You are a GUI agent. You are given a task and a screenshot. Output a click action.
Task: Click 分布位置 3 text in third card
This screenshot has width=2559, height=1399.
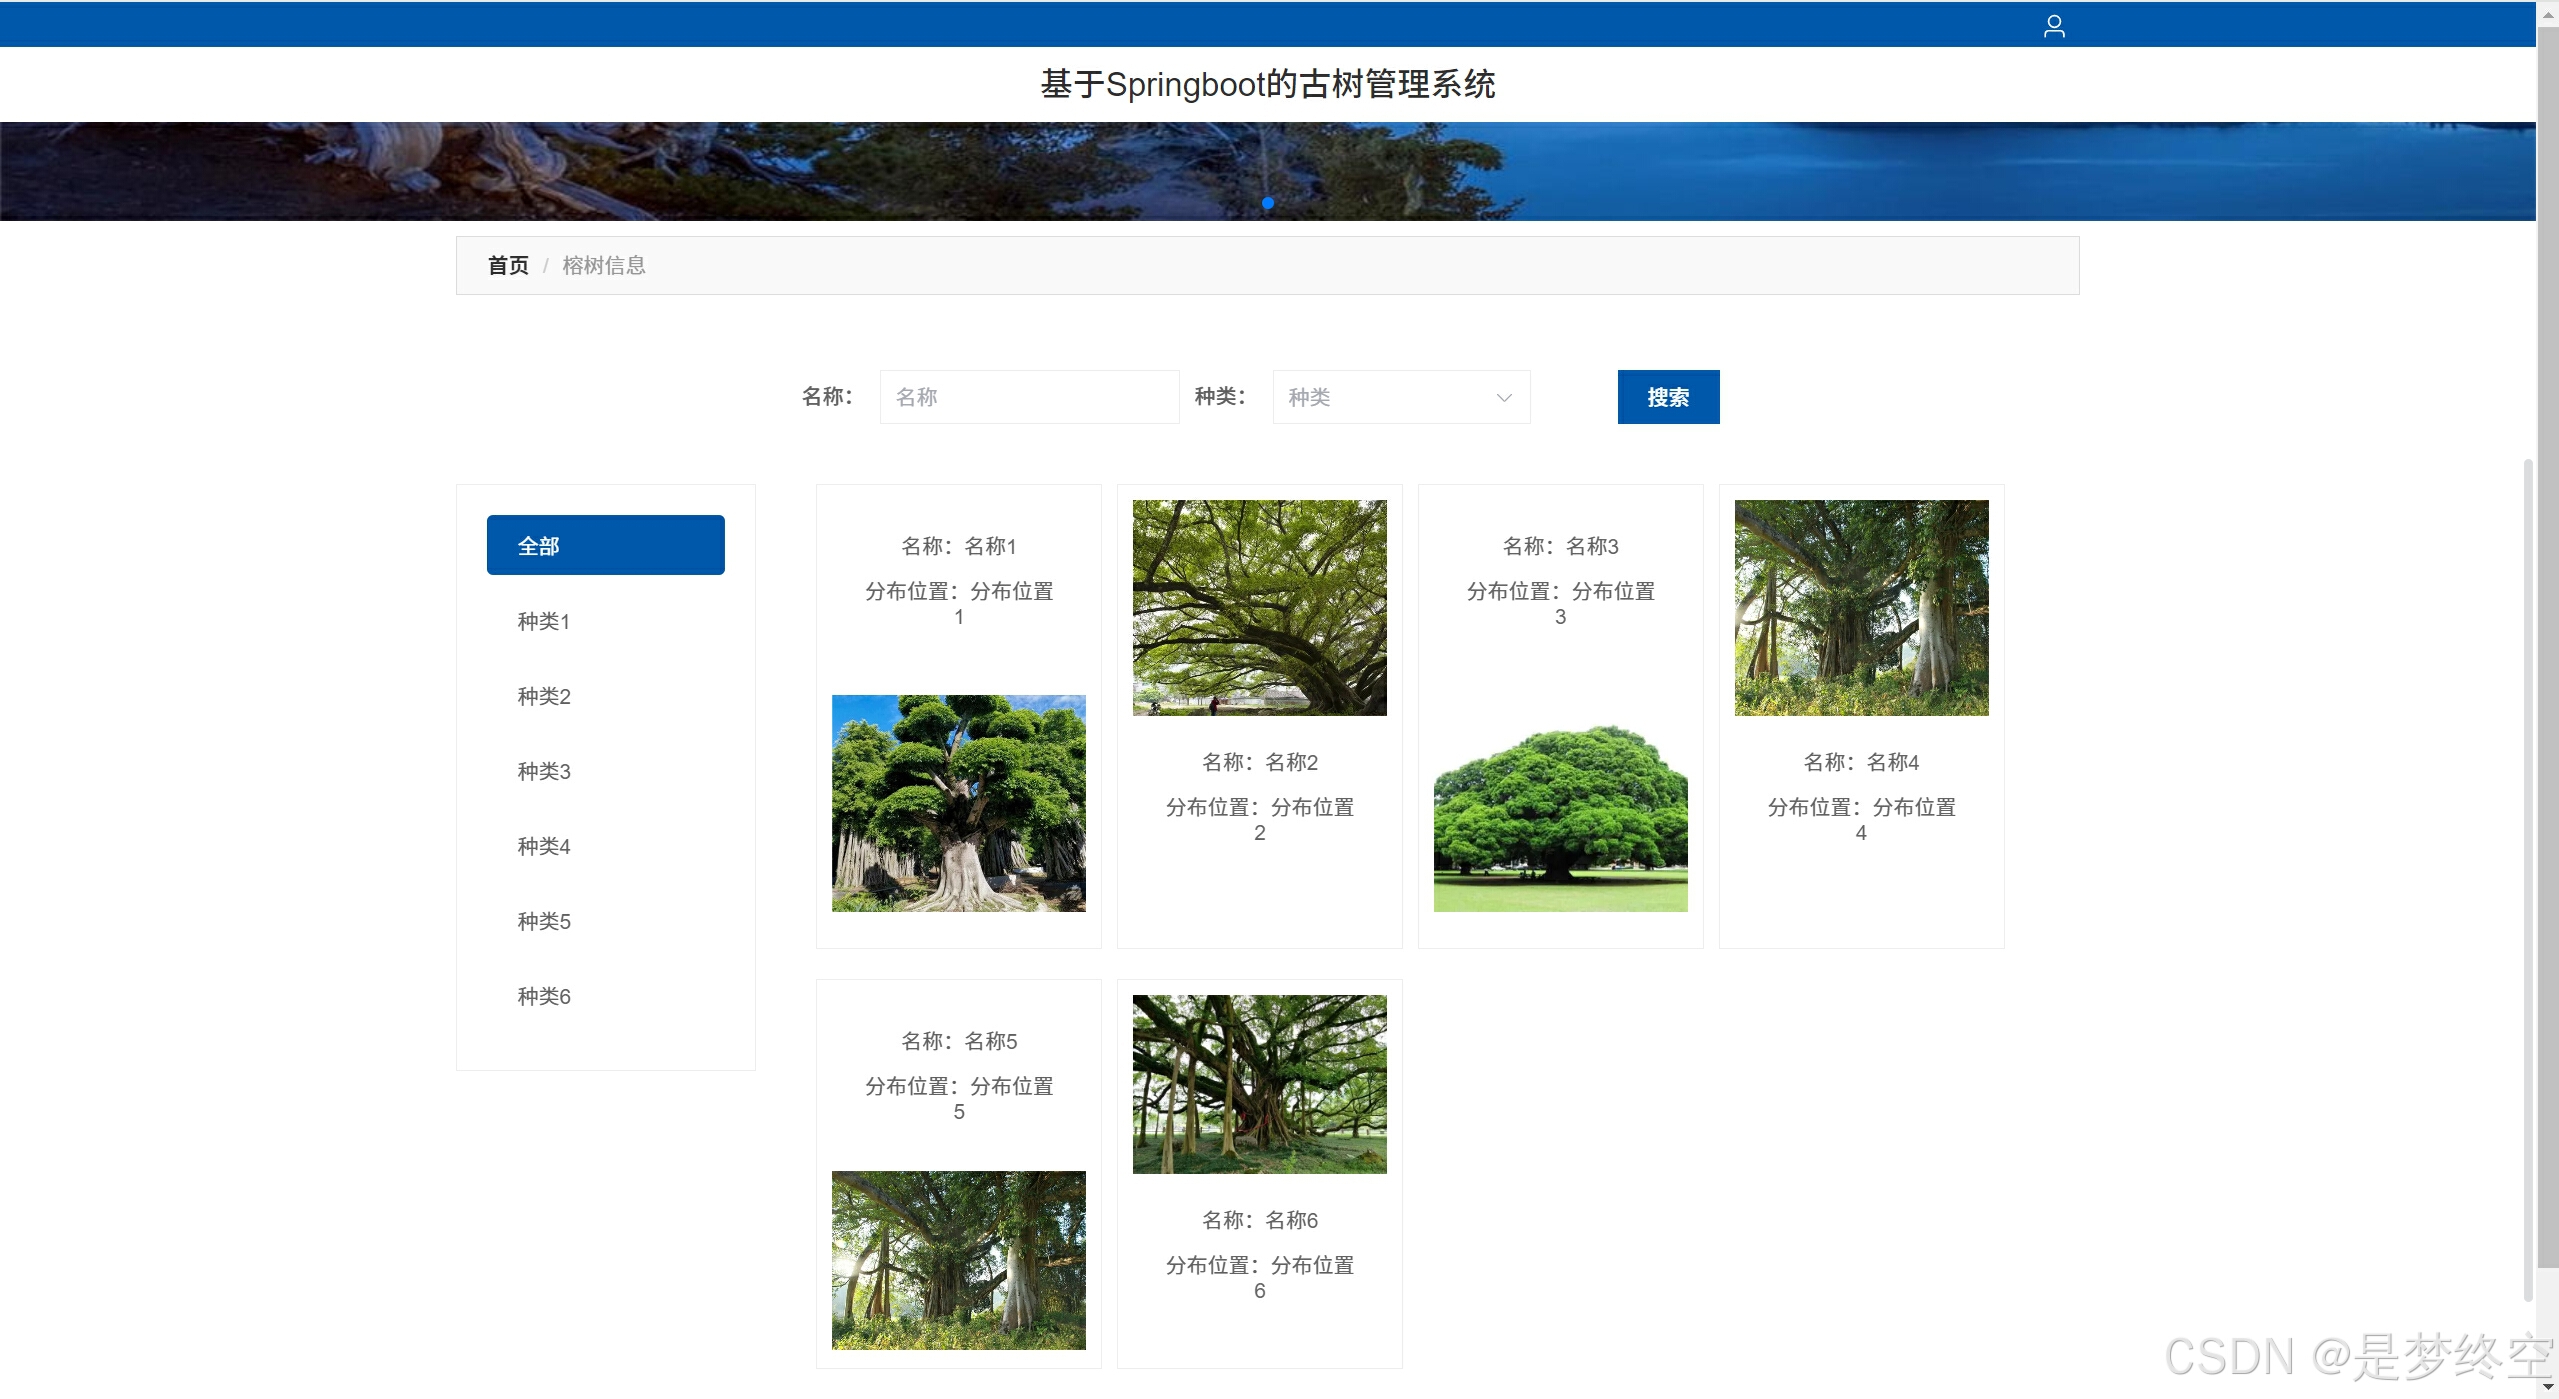pos(1560,604)
